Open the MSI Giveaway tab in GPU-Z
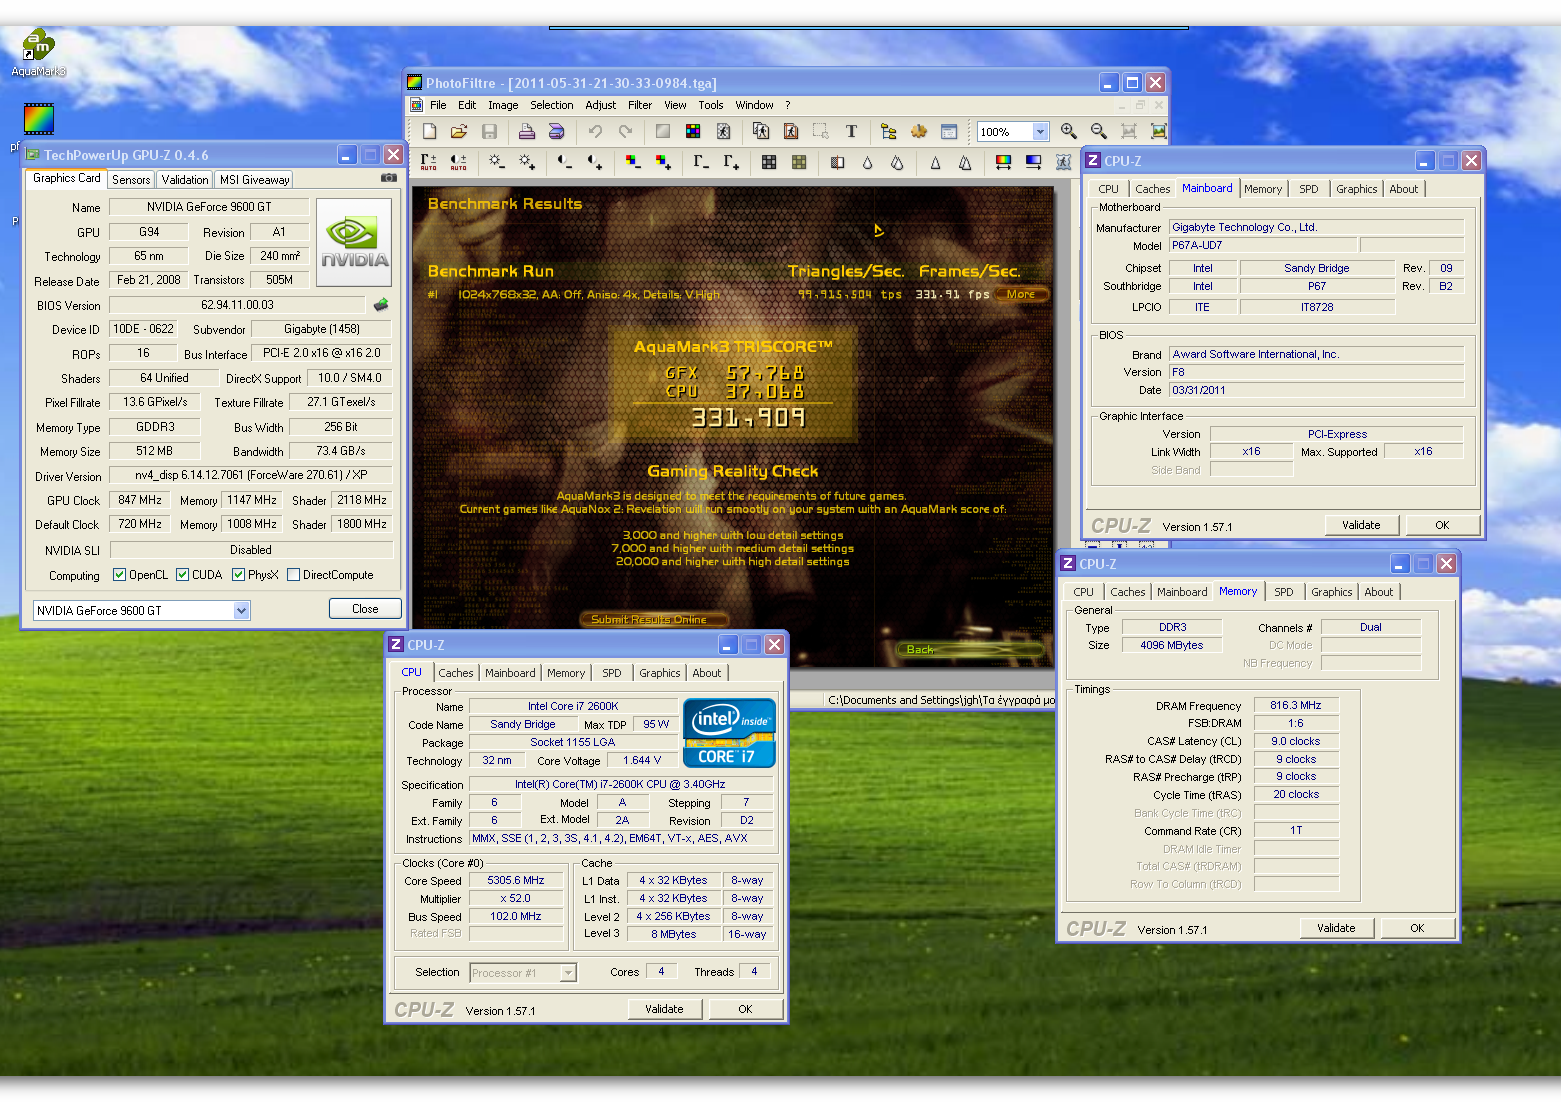This screenshot has height=1102, width=1561. click(254, 180)
